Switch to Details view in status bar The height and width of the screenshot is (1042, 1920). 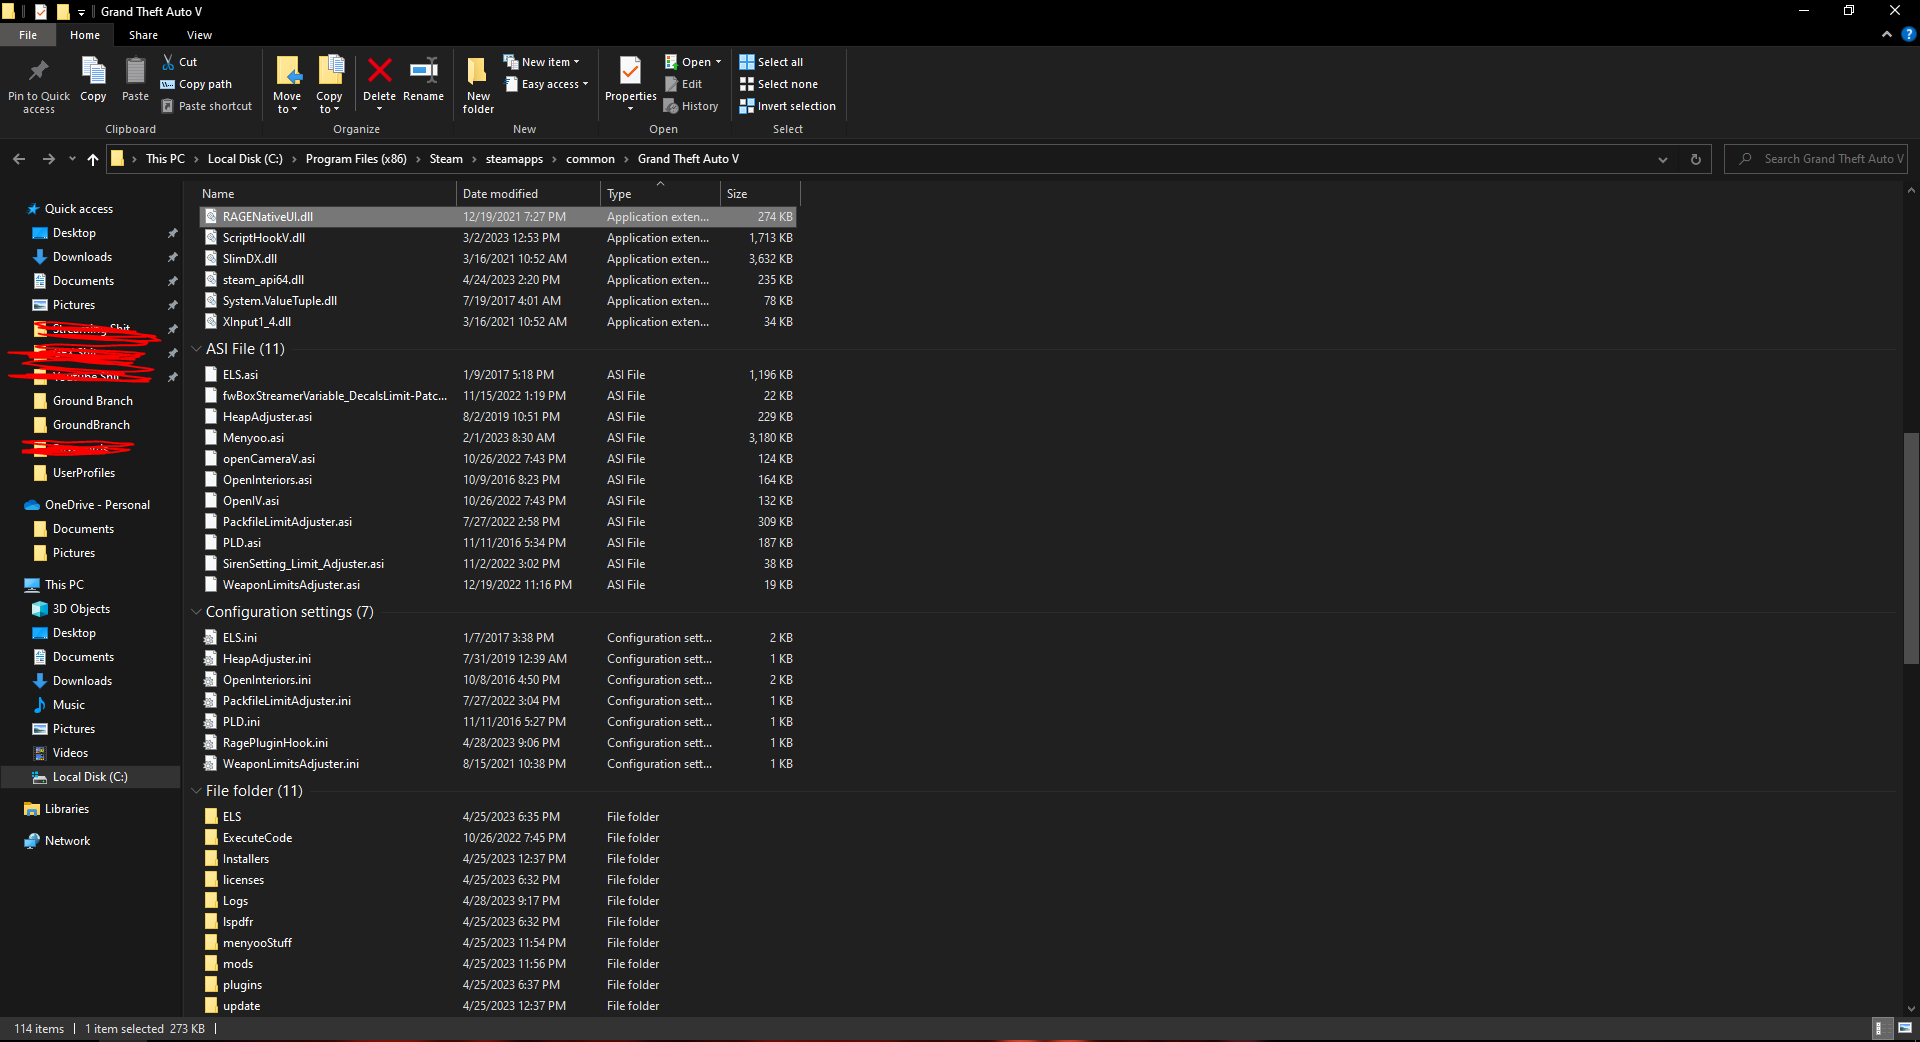tap(1880, 1028)
